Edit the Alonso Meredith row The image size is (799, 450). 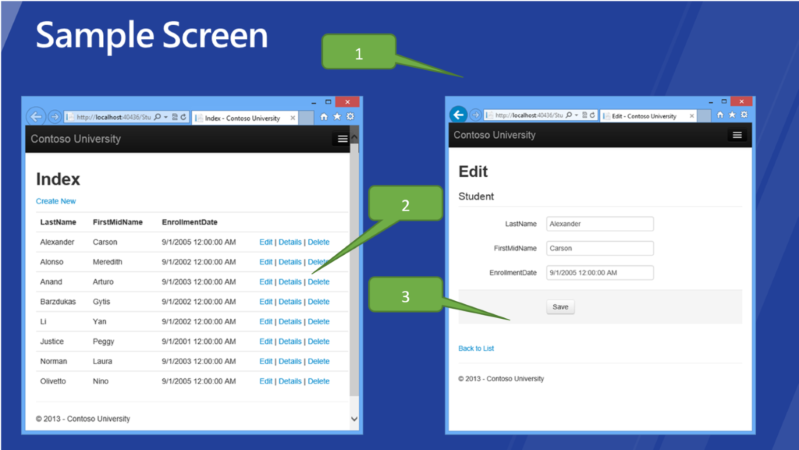pyautogui.click(x=265, y=262)
